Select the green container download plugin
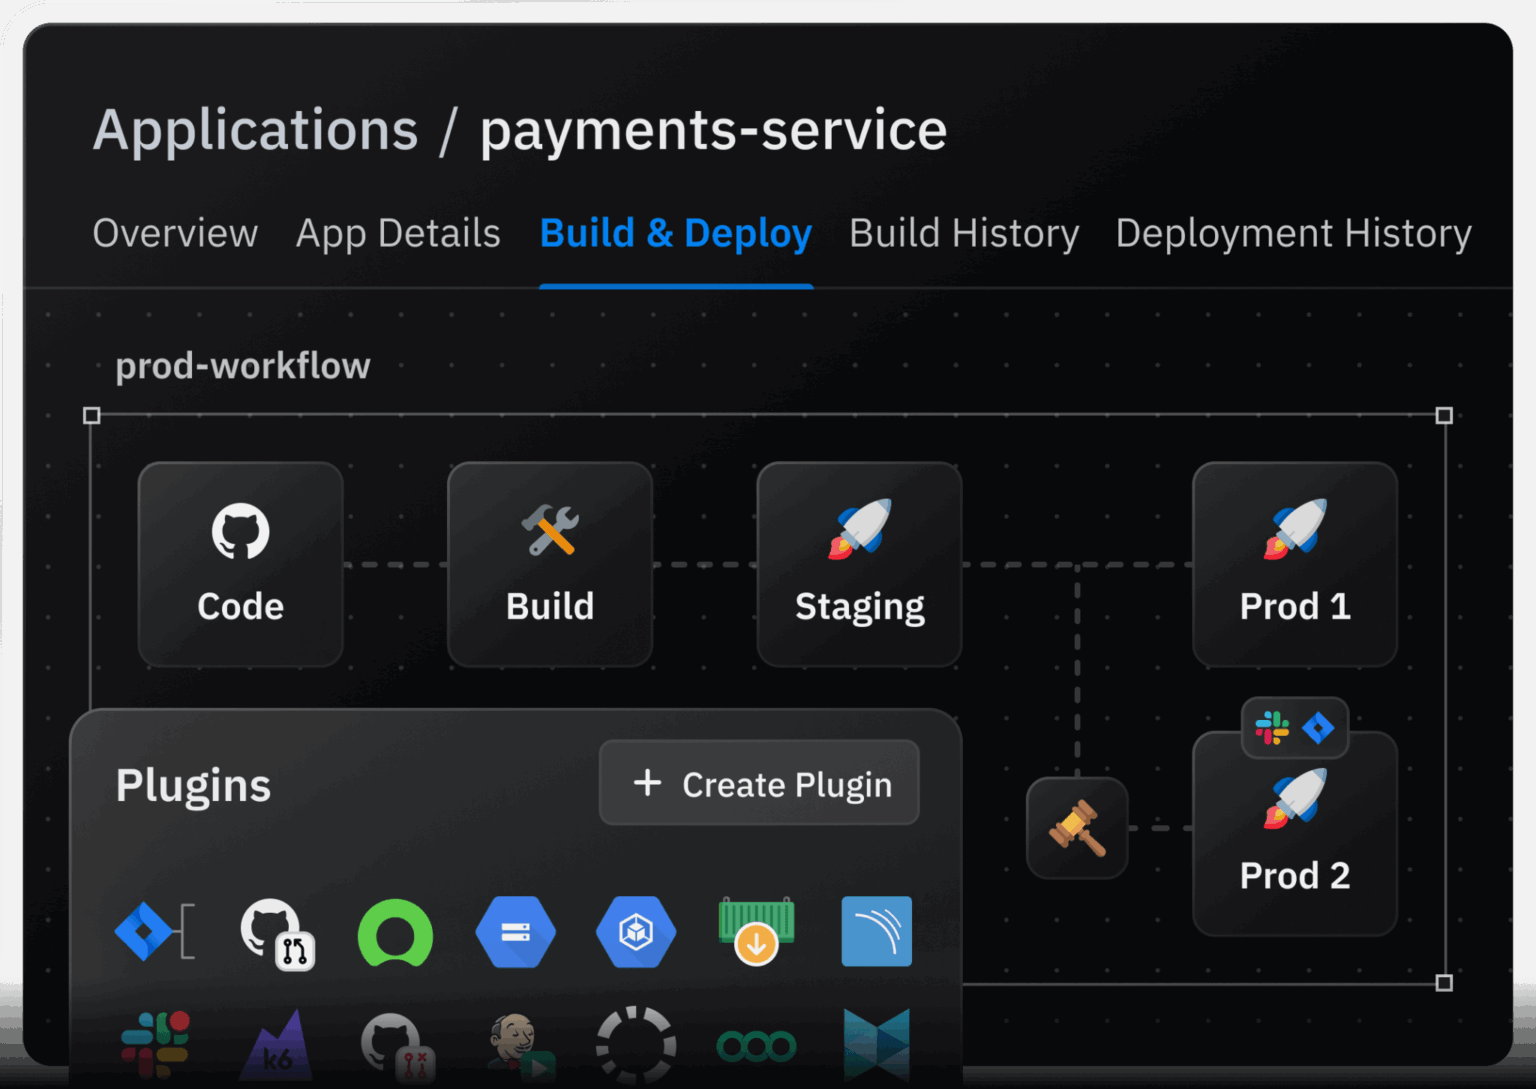1536x1089 pixels. point(756,931)
